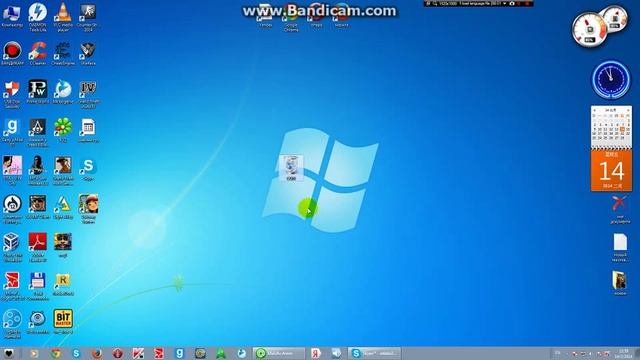Launch Rockstar yellow R shortcut
The height and width of the screenshot is (360, 640).
[63, 283]
